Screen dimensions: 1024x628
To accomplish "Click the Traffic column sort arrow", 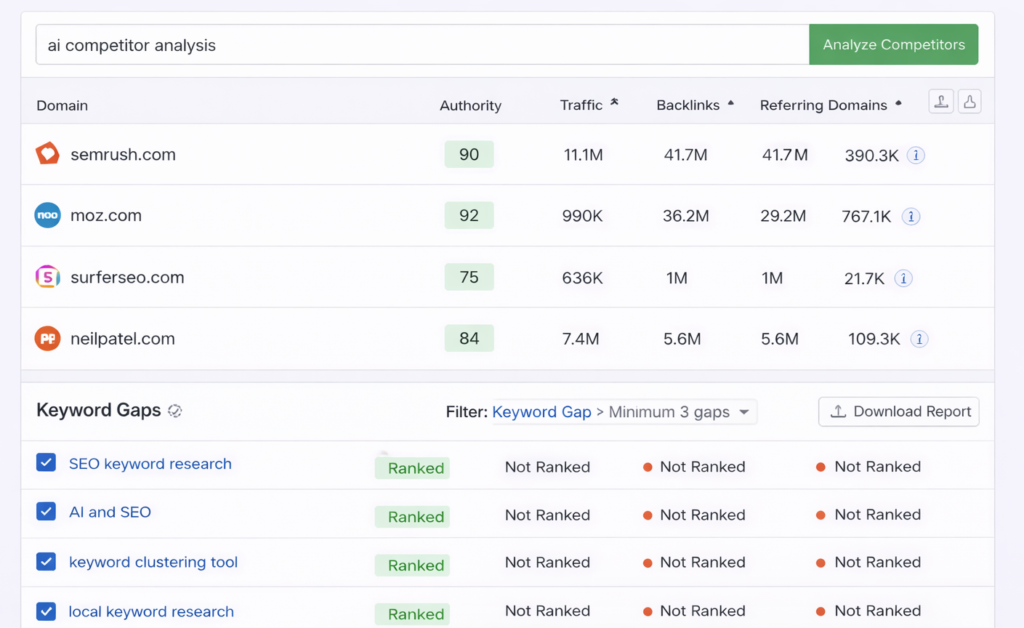I will click(612, 100).
